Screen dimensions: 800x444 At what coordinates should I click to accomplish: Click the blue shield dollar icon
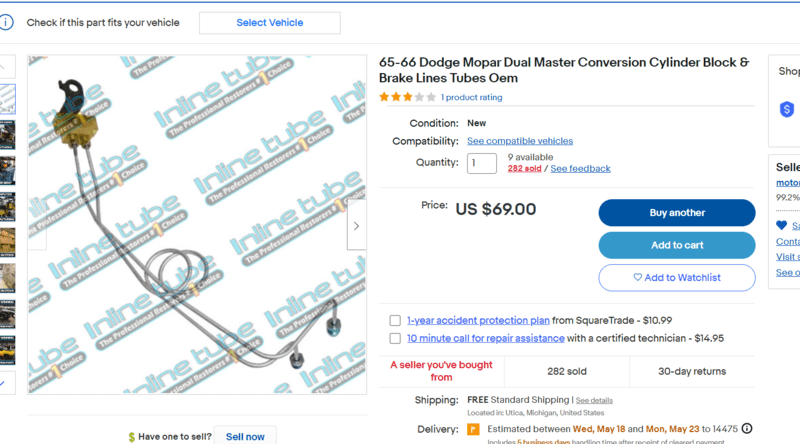coord(786,109)
